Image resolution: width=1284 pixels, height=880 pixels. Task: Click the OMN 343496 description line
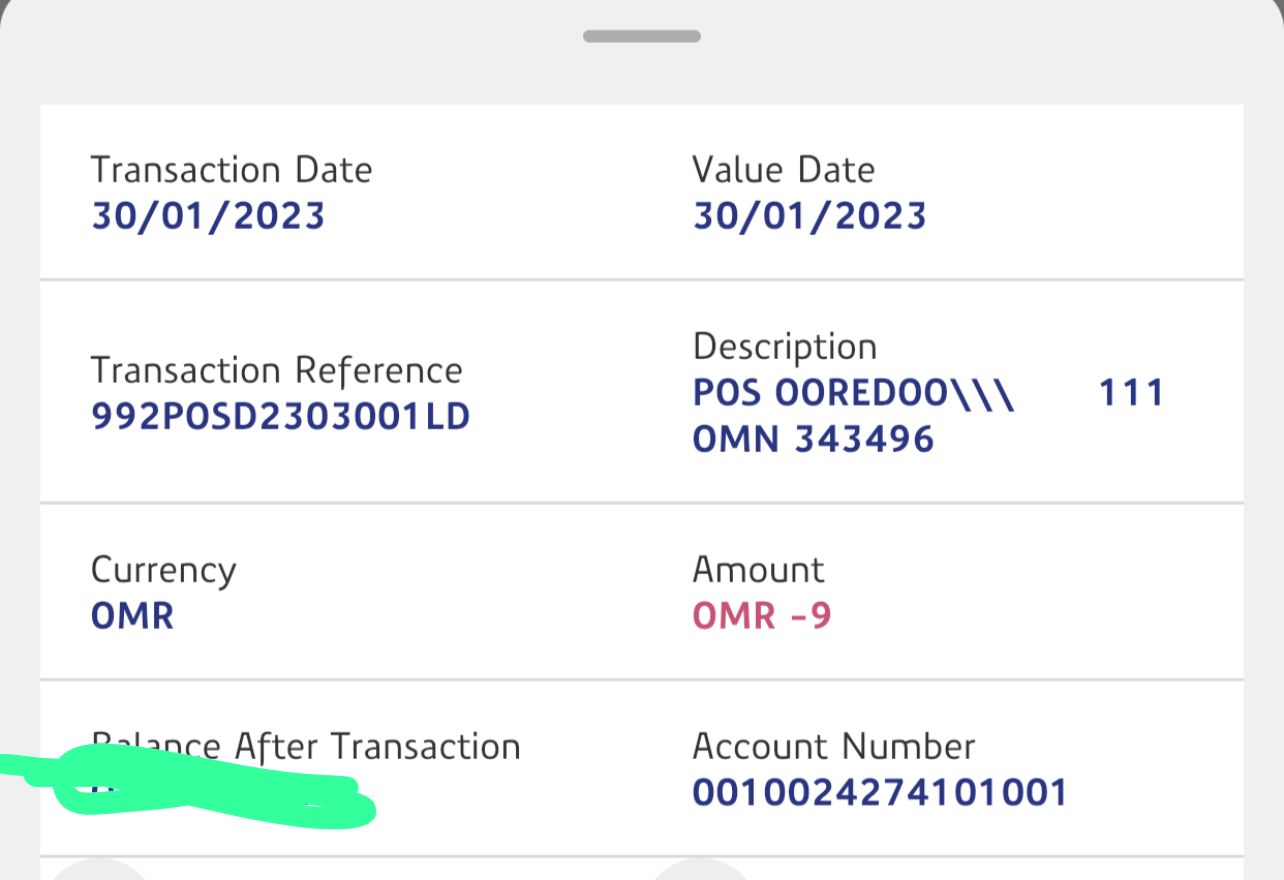[812, 440]
